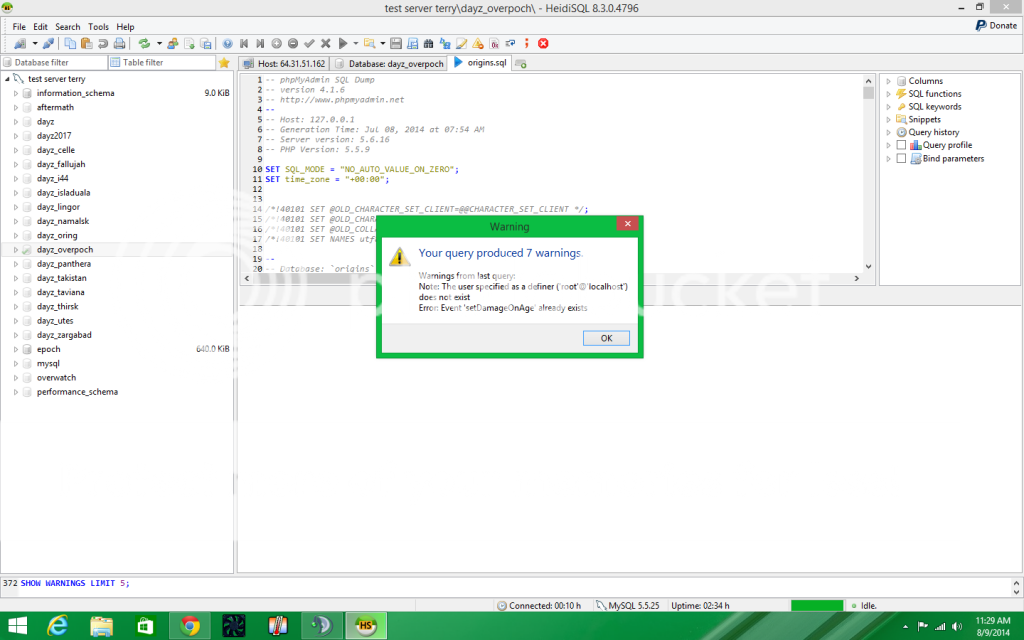Select the dayz_namalsk database in tree

pos(63,221)
